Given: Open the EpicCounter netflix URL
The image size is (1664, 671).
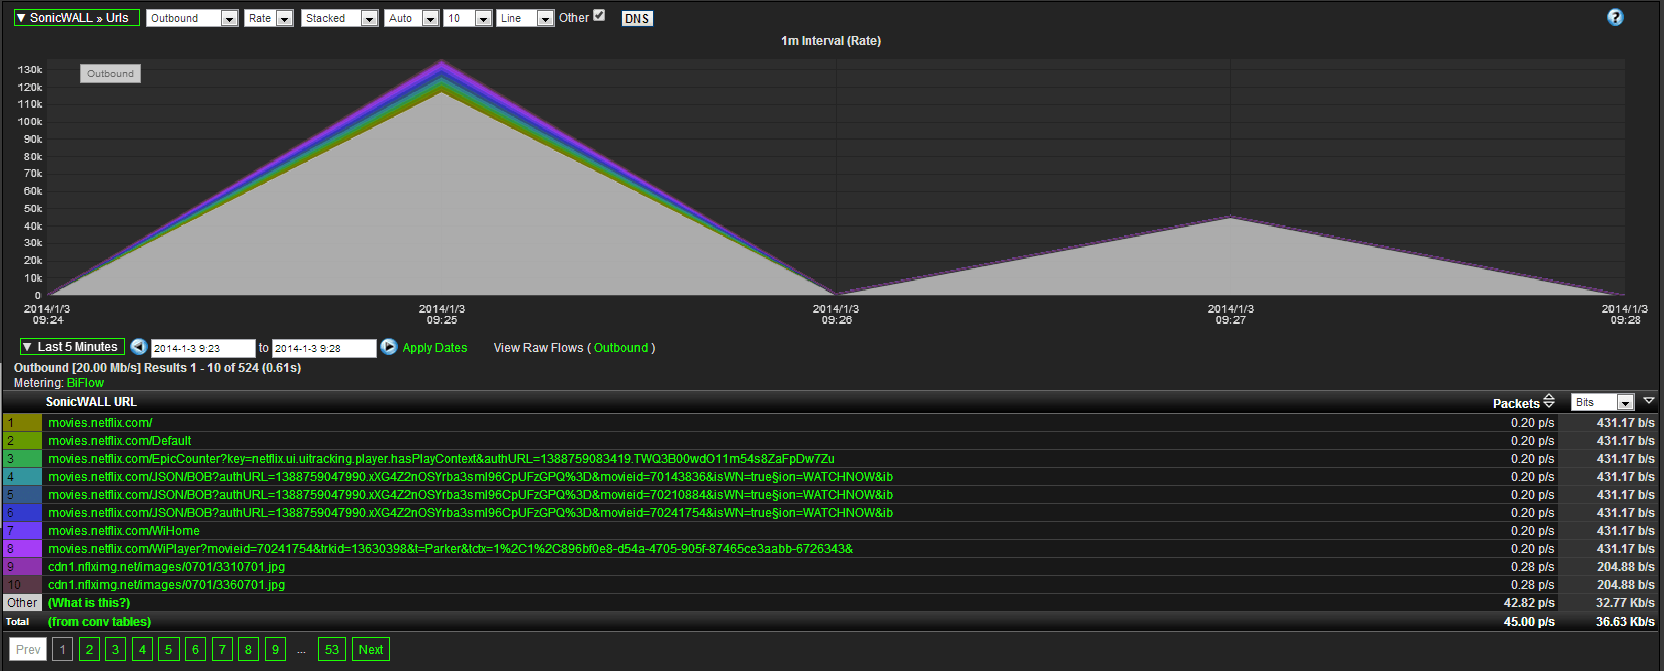Looking at the screenshot, I should (441, 459).
